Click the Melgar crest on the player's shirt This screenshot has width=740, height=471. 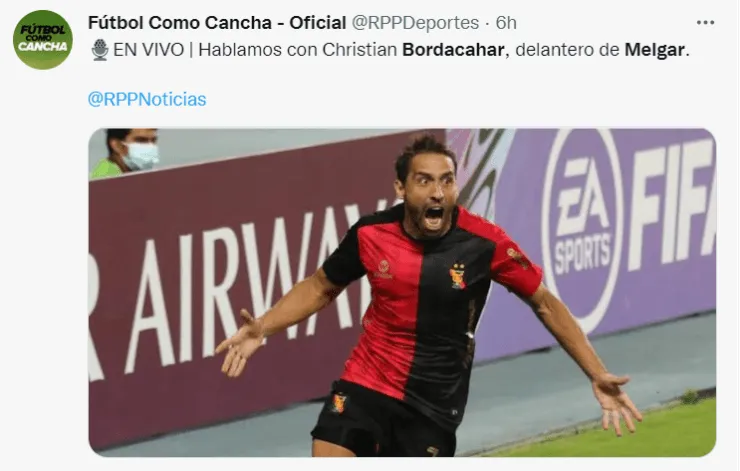(457, 276)
